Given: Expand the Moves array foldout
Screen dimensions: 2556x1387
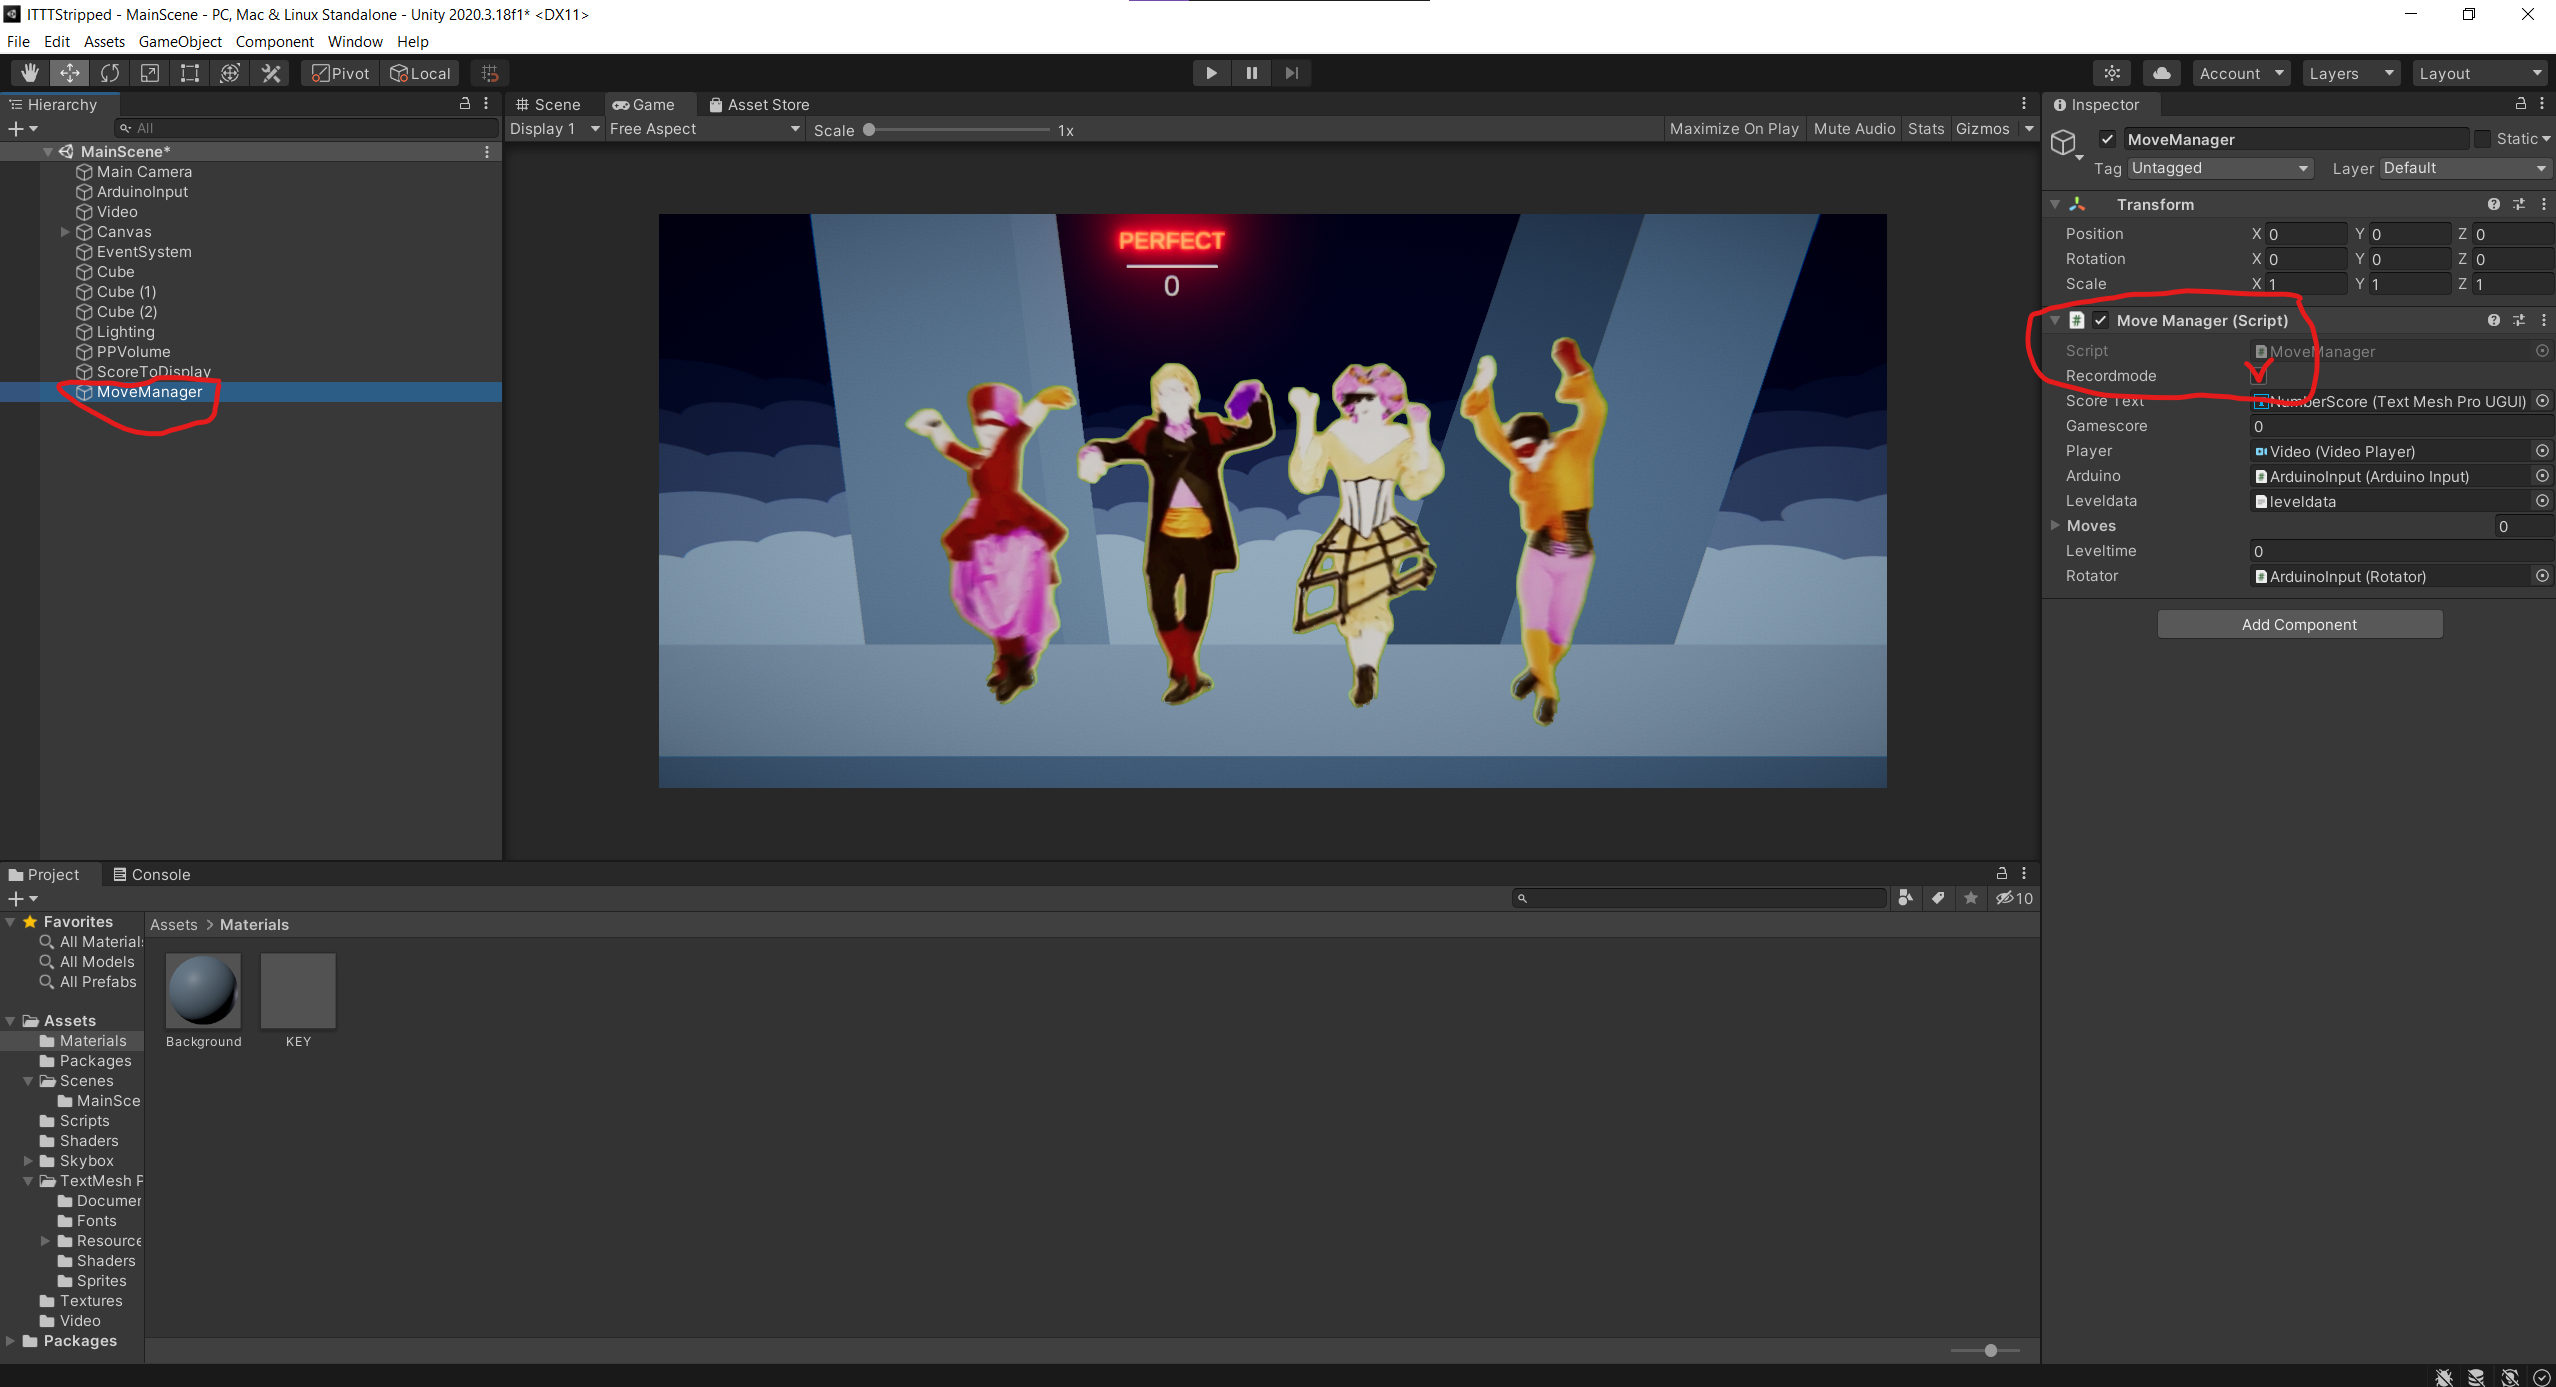Looking at the screenshot, I should (x=2055, y=525).
